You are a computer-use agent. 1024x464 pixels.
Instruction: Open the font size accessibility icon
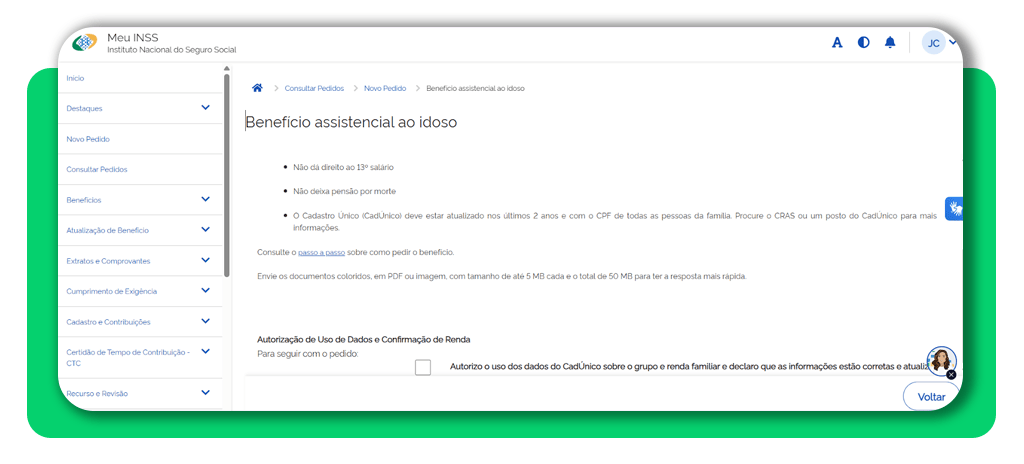point(837,43)
